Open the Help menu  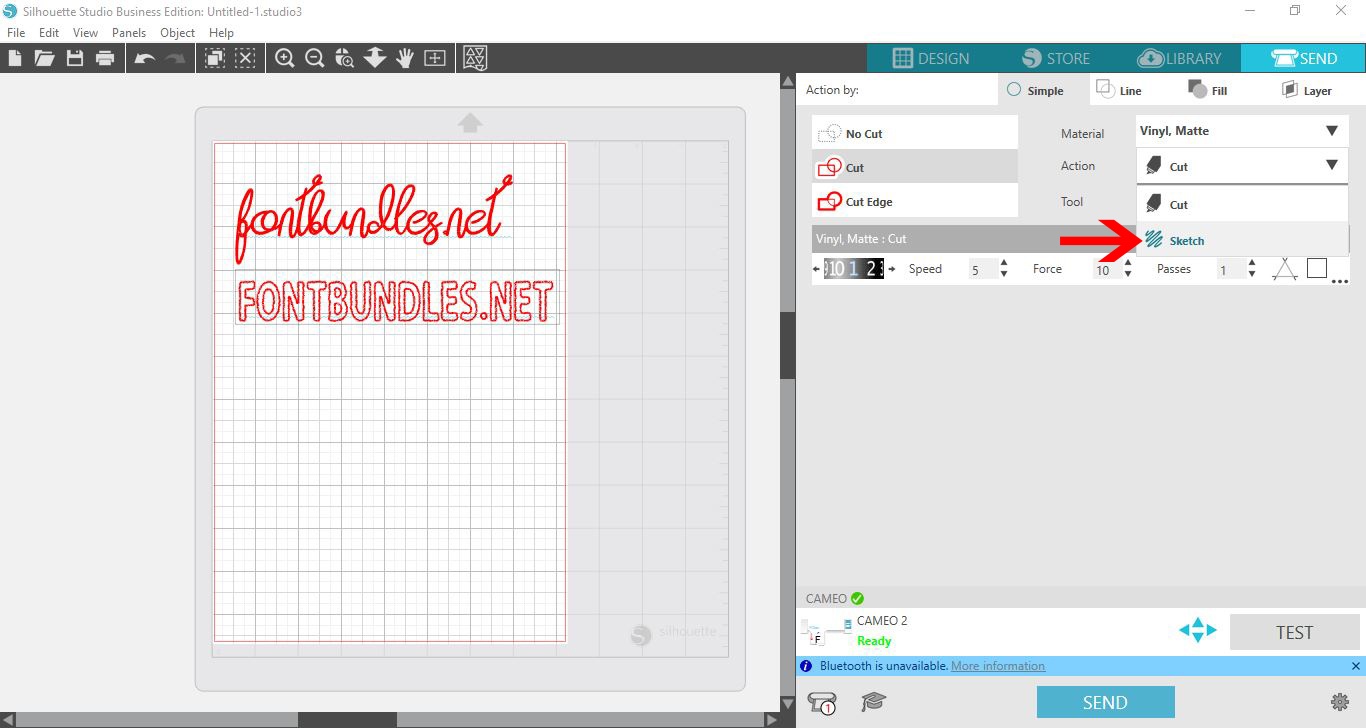point(221,32)
